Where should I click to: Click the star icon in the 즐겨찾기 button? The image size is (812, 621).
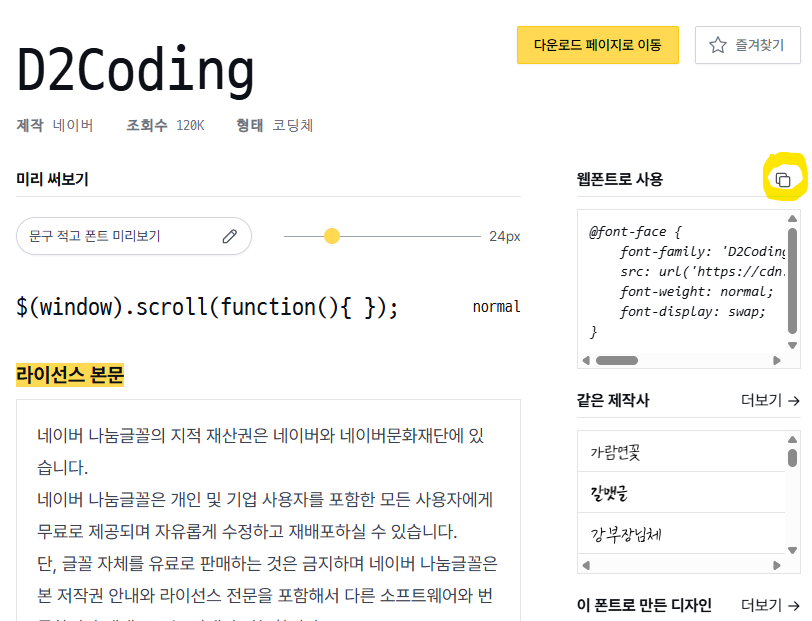point(718,45)
